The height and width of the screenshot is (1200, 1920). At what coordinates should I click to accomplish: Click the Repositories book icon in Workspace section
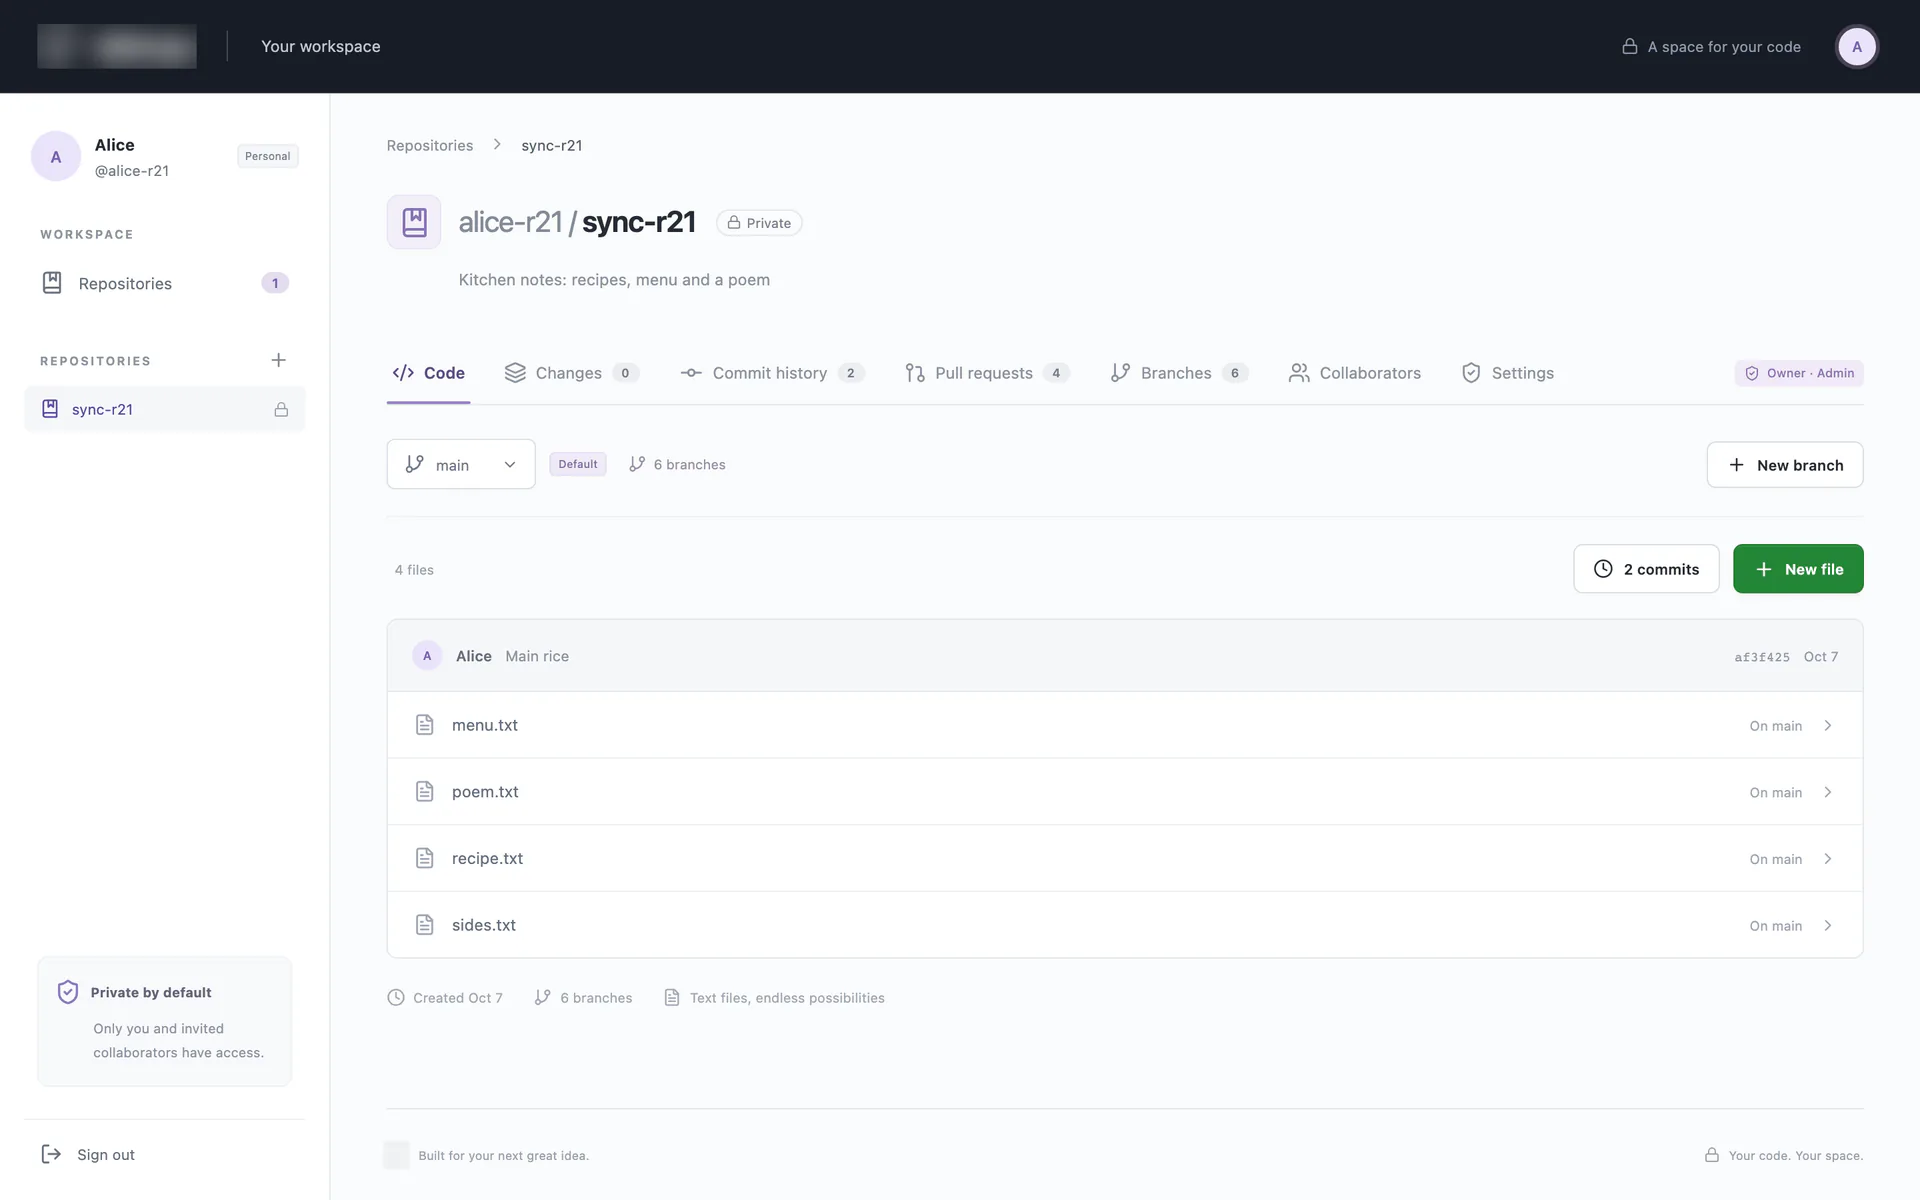coord(52,283)
